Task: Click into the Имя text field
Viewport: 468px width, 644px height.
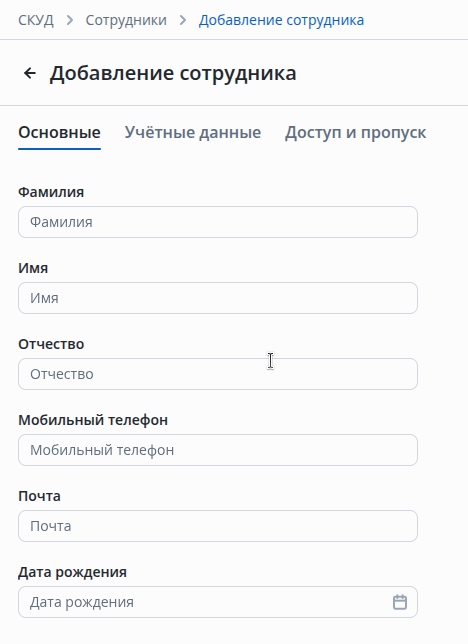Action: click(x=218, y=298)
